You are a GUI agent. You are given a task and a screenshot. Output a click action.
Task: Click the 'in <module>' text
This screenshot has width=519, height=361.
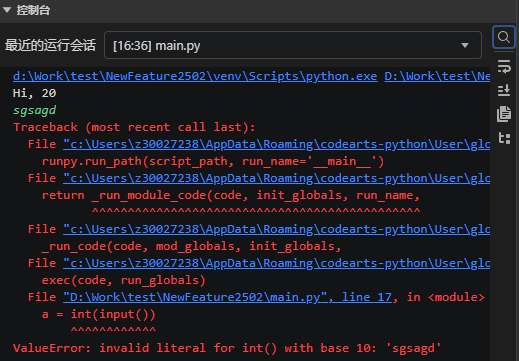click(x=446, y=297)
